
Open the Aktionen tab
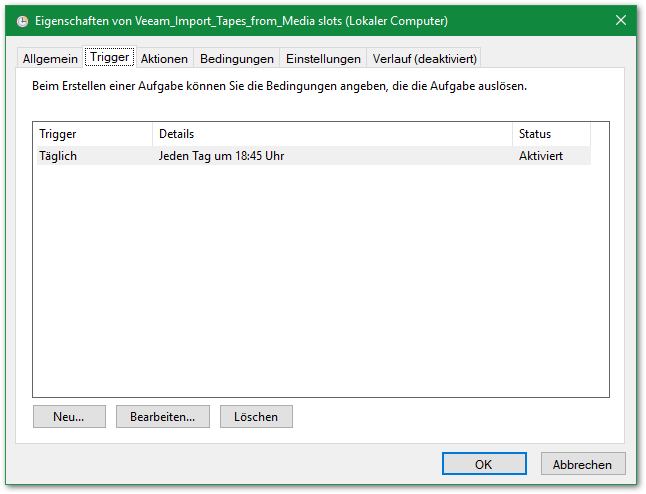[x=164, y=59]
